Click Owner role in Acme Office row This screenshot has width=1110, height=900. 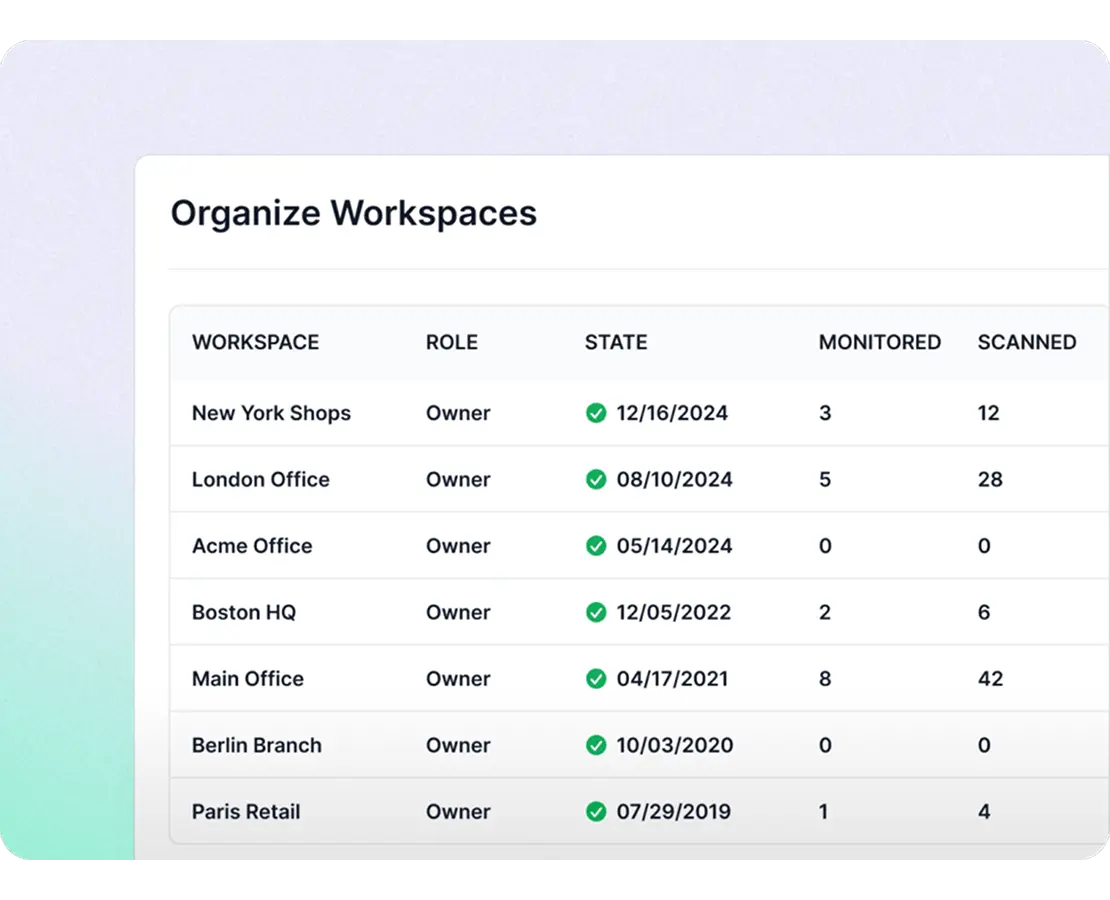point(458,546)
